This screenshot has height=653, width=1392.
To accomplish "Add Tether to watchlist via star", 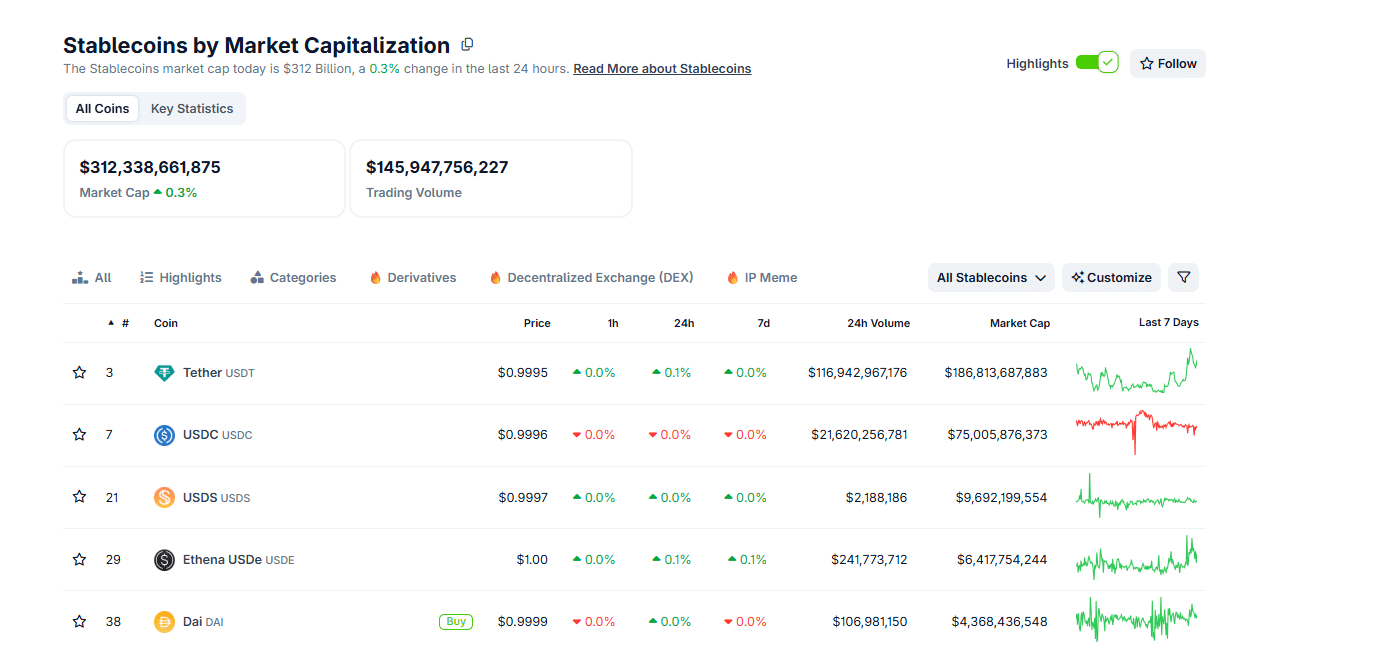I will pos(79,372).
